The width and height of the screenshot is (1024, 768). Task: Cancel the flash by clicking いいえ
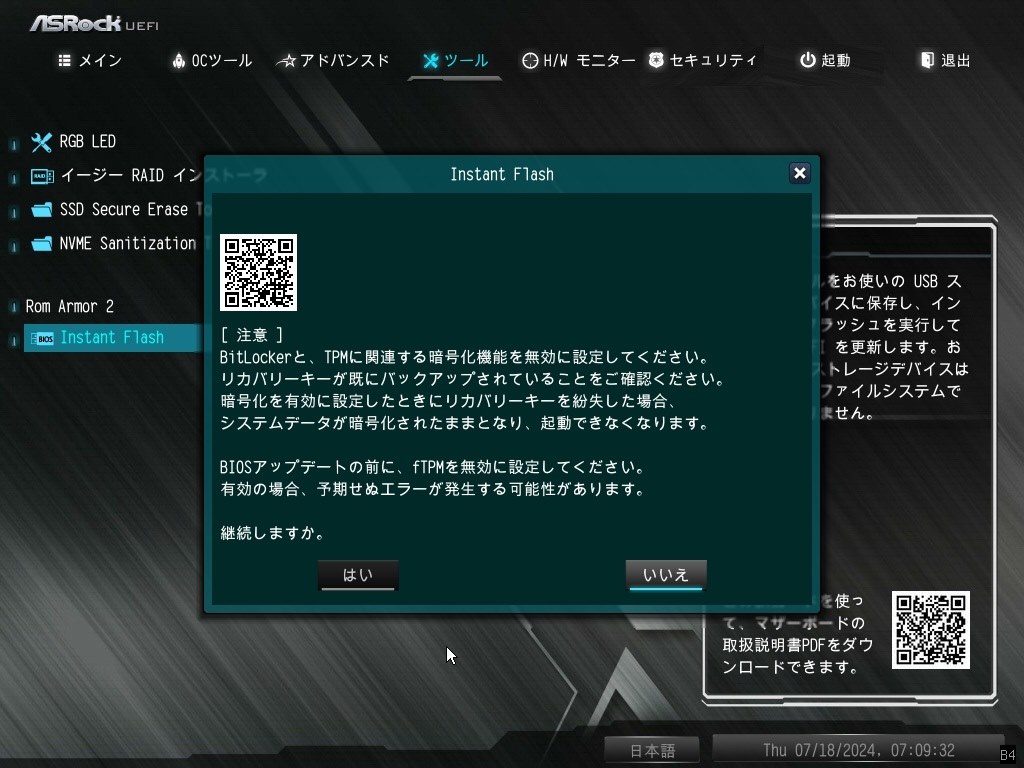tap(665, 574)
